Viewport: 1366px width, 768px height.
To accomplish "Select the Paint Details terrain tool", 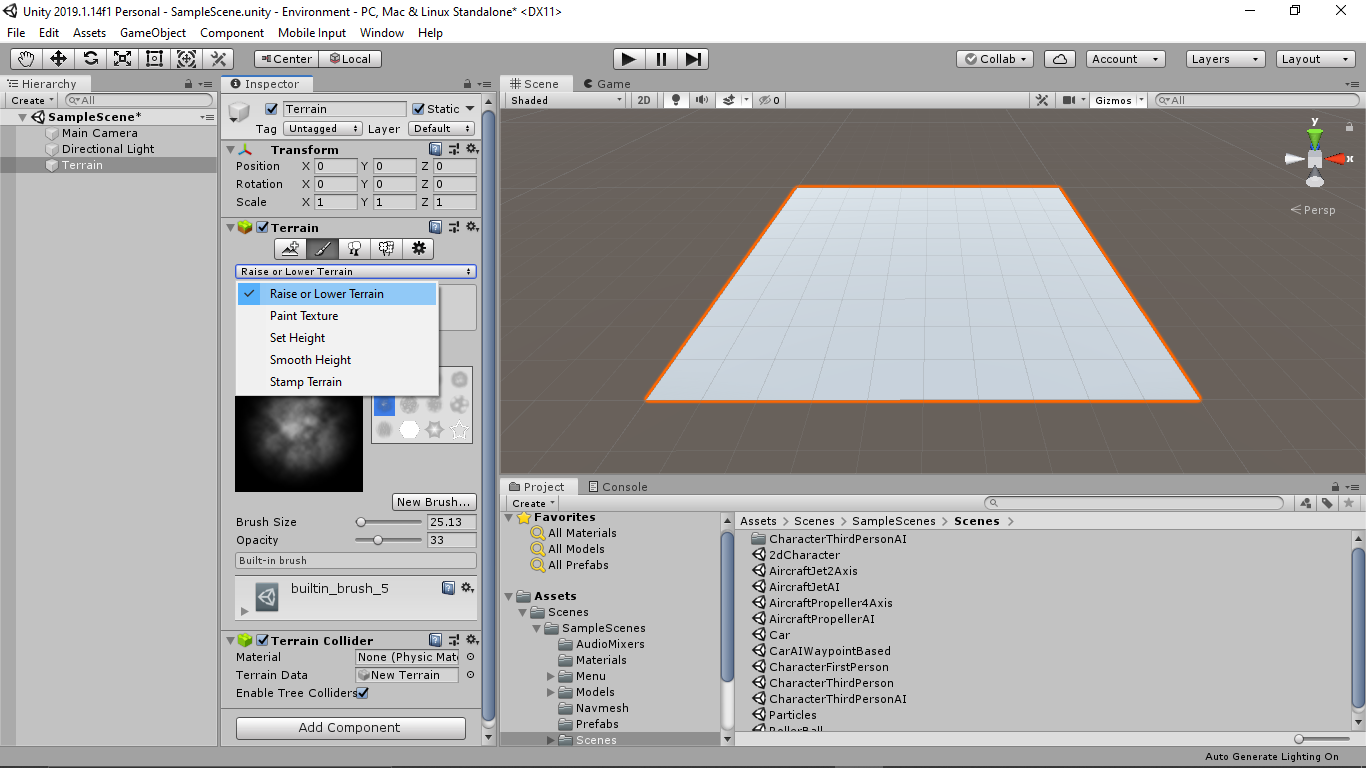I will (x=387, y=248).
